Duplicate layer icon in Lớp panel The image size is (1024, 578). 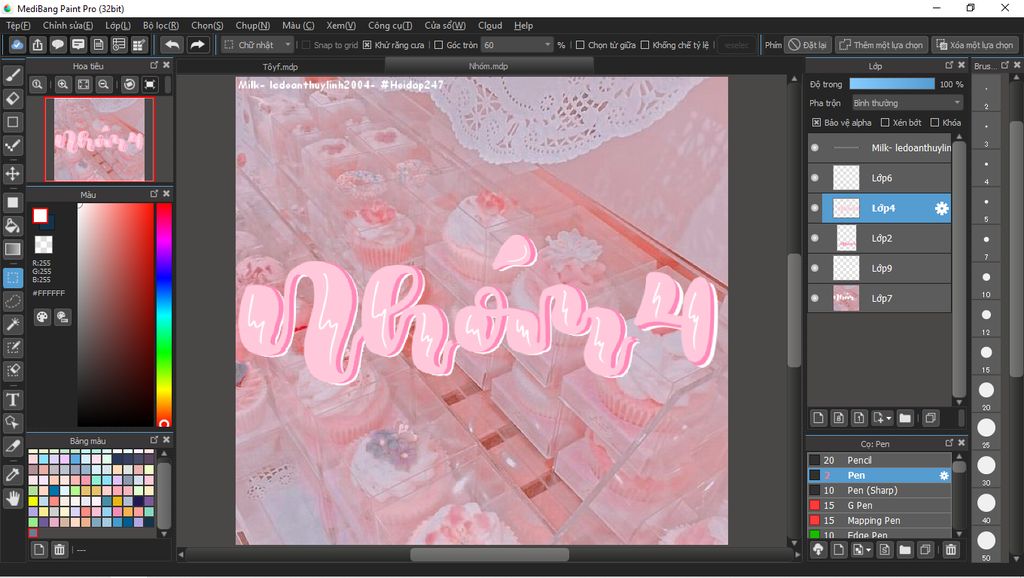tap(931, 418)
